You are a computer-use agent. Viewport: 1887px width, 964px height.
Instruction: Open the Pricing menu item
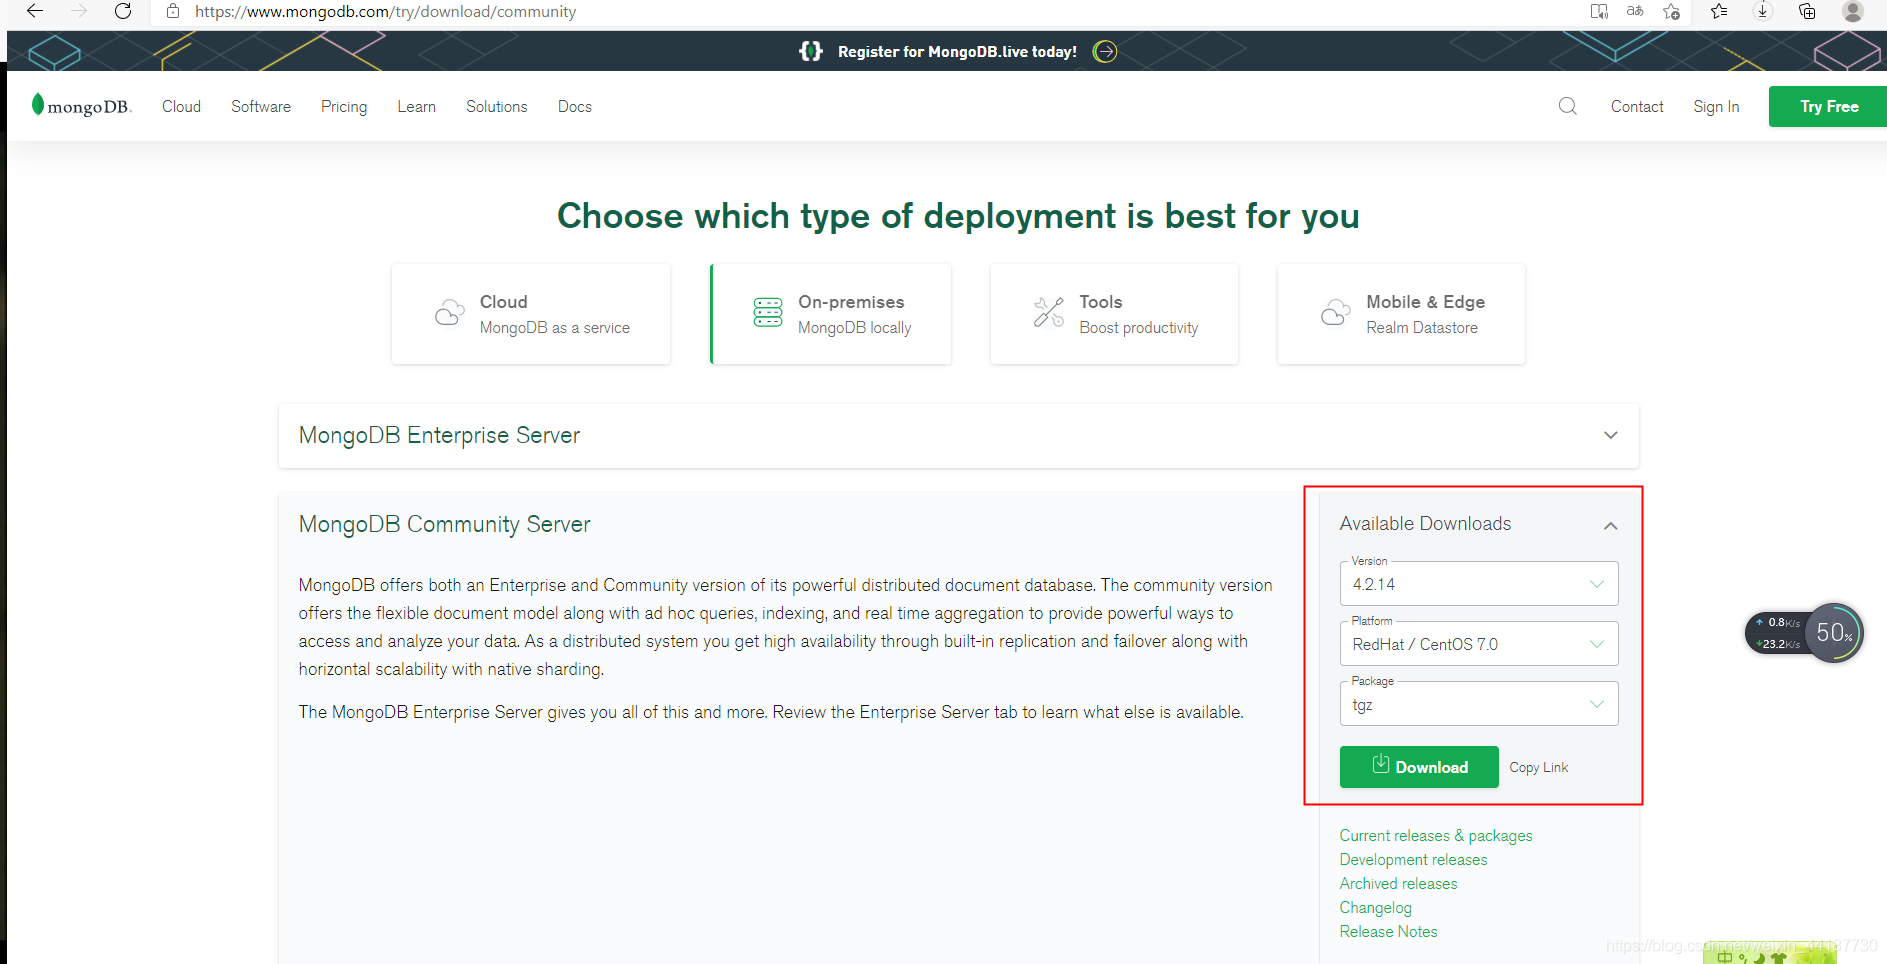click(x=344, y=106)
